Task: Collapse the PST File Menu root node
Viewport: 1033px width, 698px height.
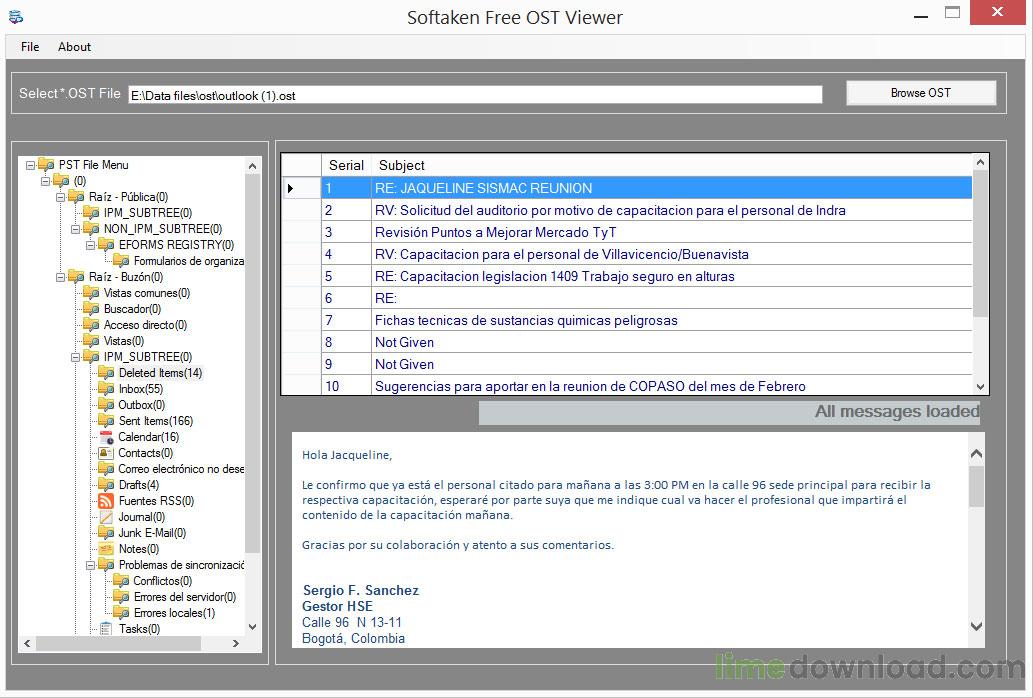Action: click(x=31, y=165)
